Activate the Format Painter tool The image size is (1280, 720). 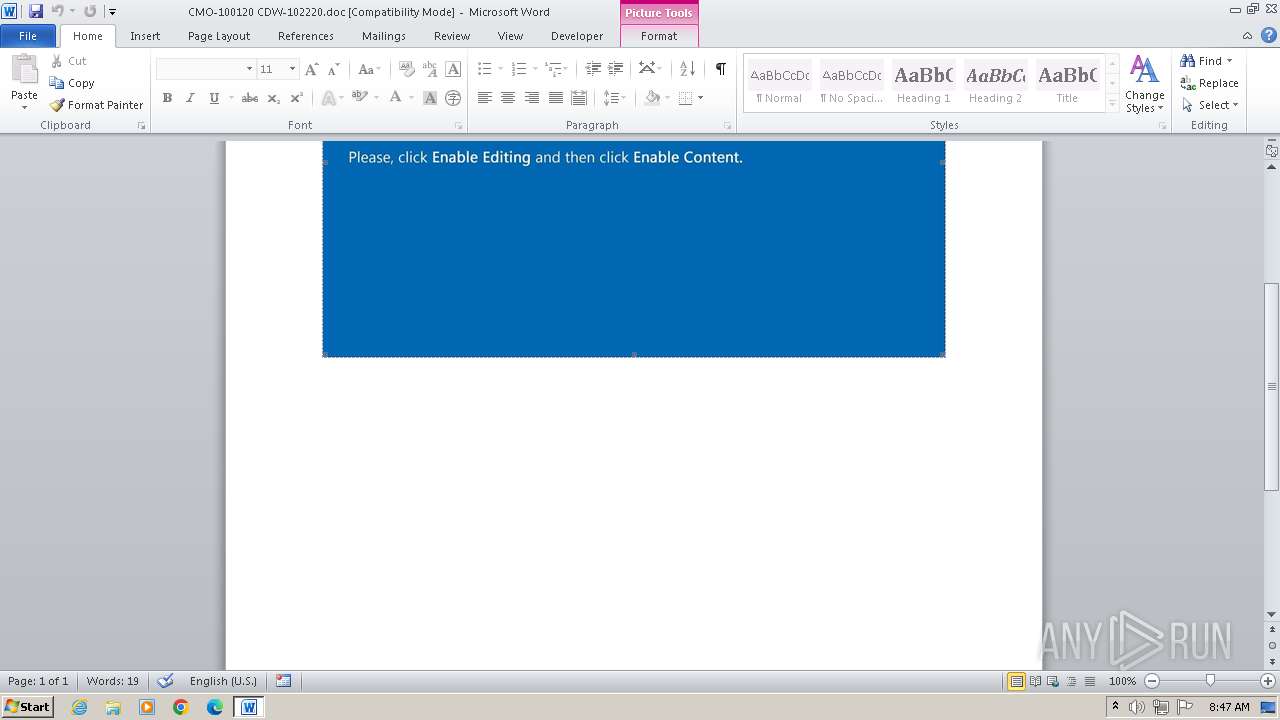tap(96, 105)
